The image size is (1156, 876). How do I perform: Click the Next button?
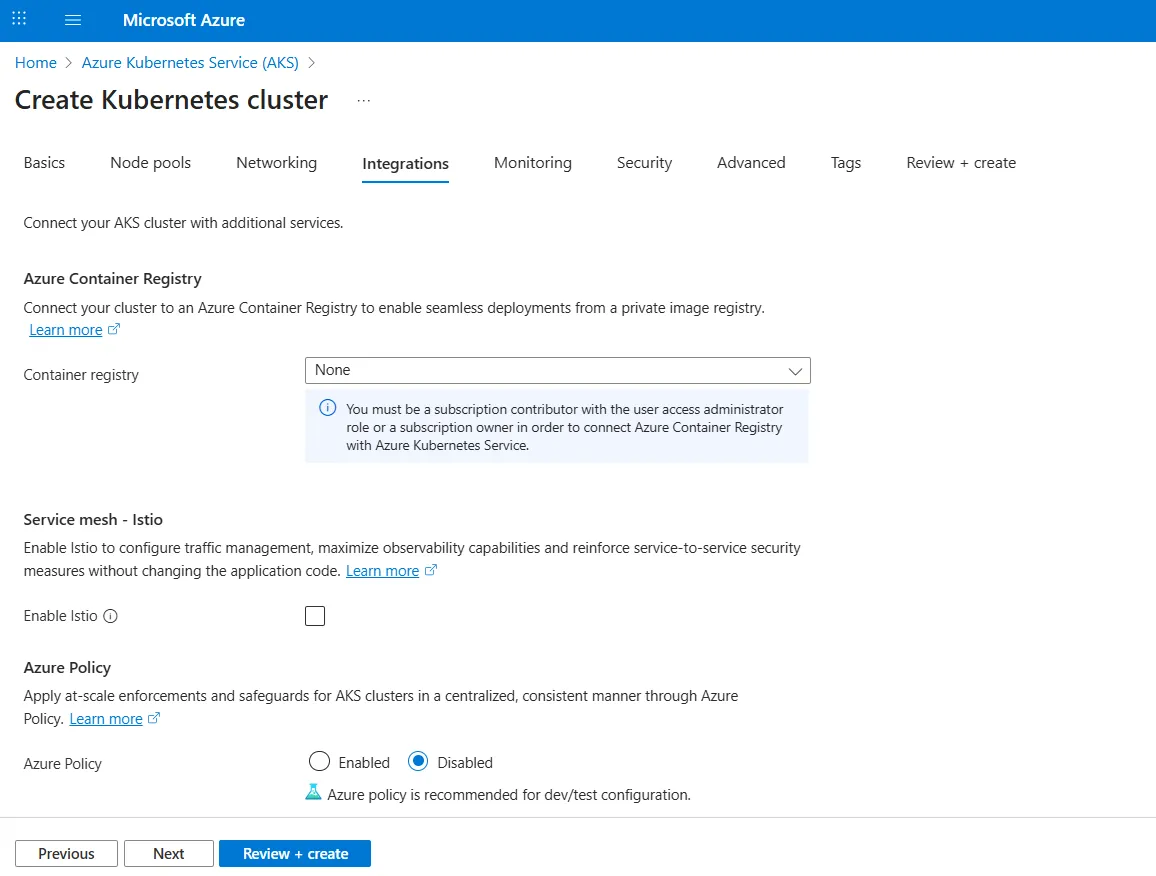click(x=169, y=853)
